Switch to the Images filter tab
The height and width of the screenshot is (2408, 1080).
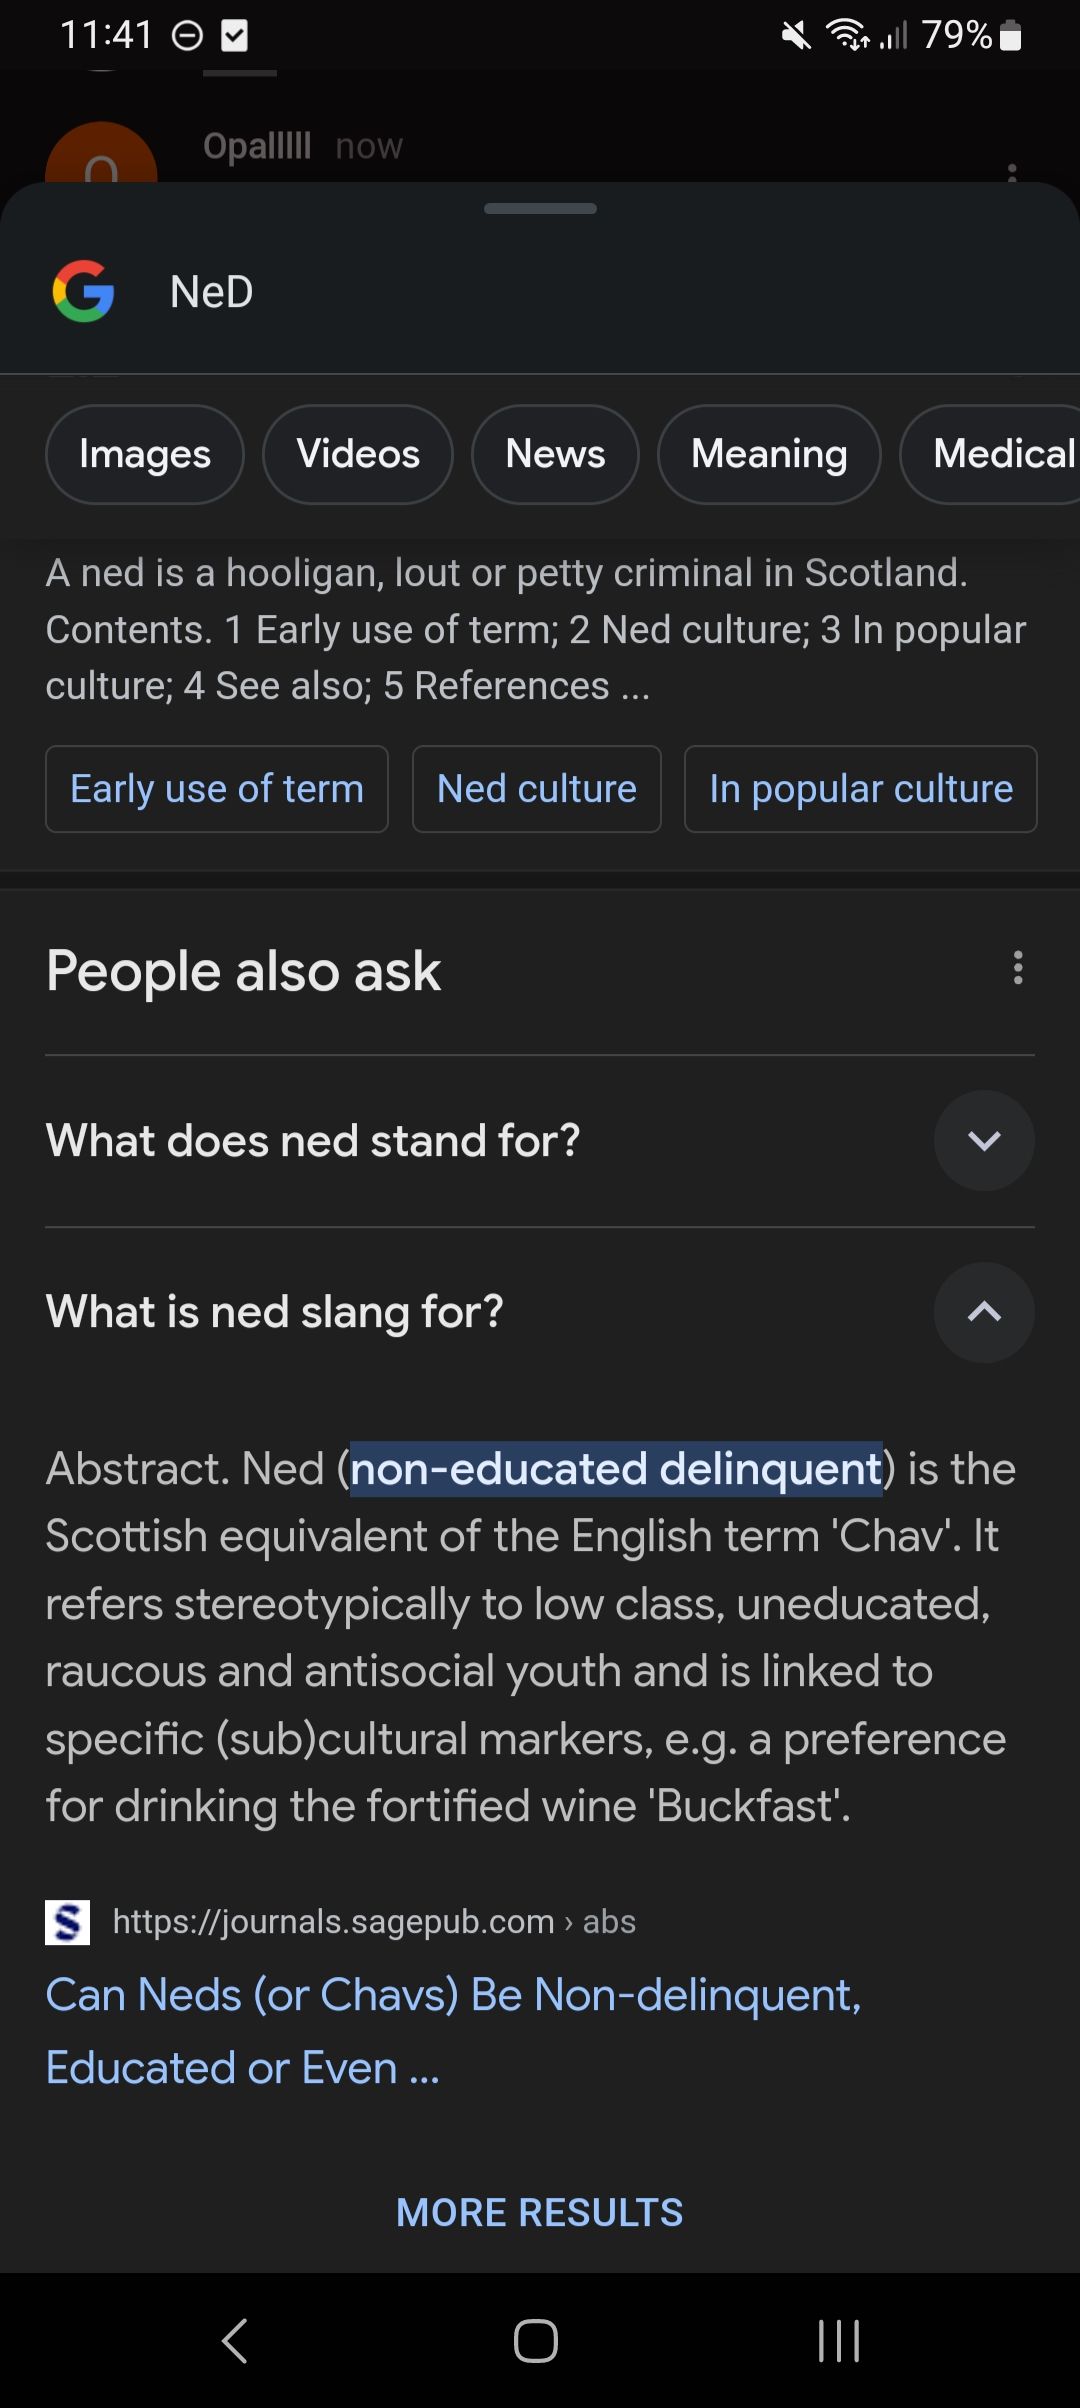pos(145,454)
